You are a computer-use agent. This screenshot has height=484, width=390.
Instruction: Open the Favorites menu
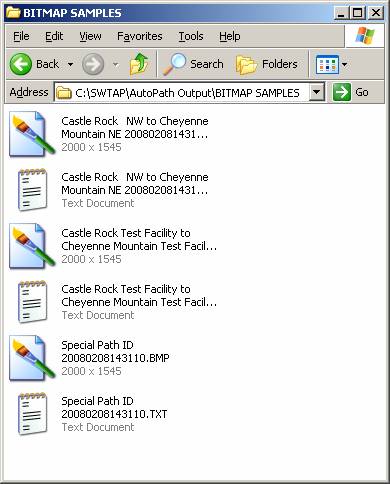(140, 36)
